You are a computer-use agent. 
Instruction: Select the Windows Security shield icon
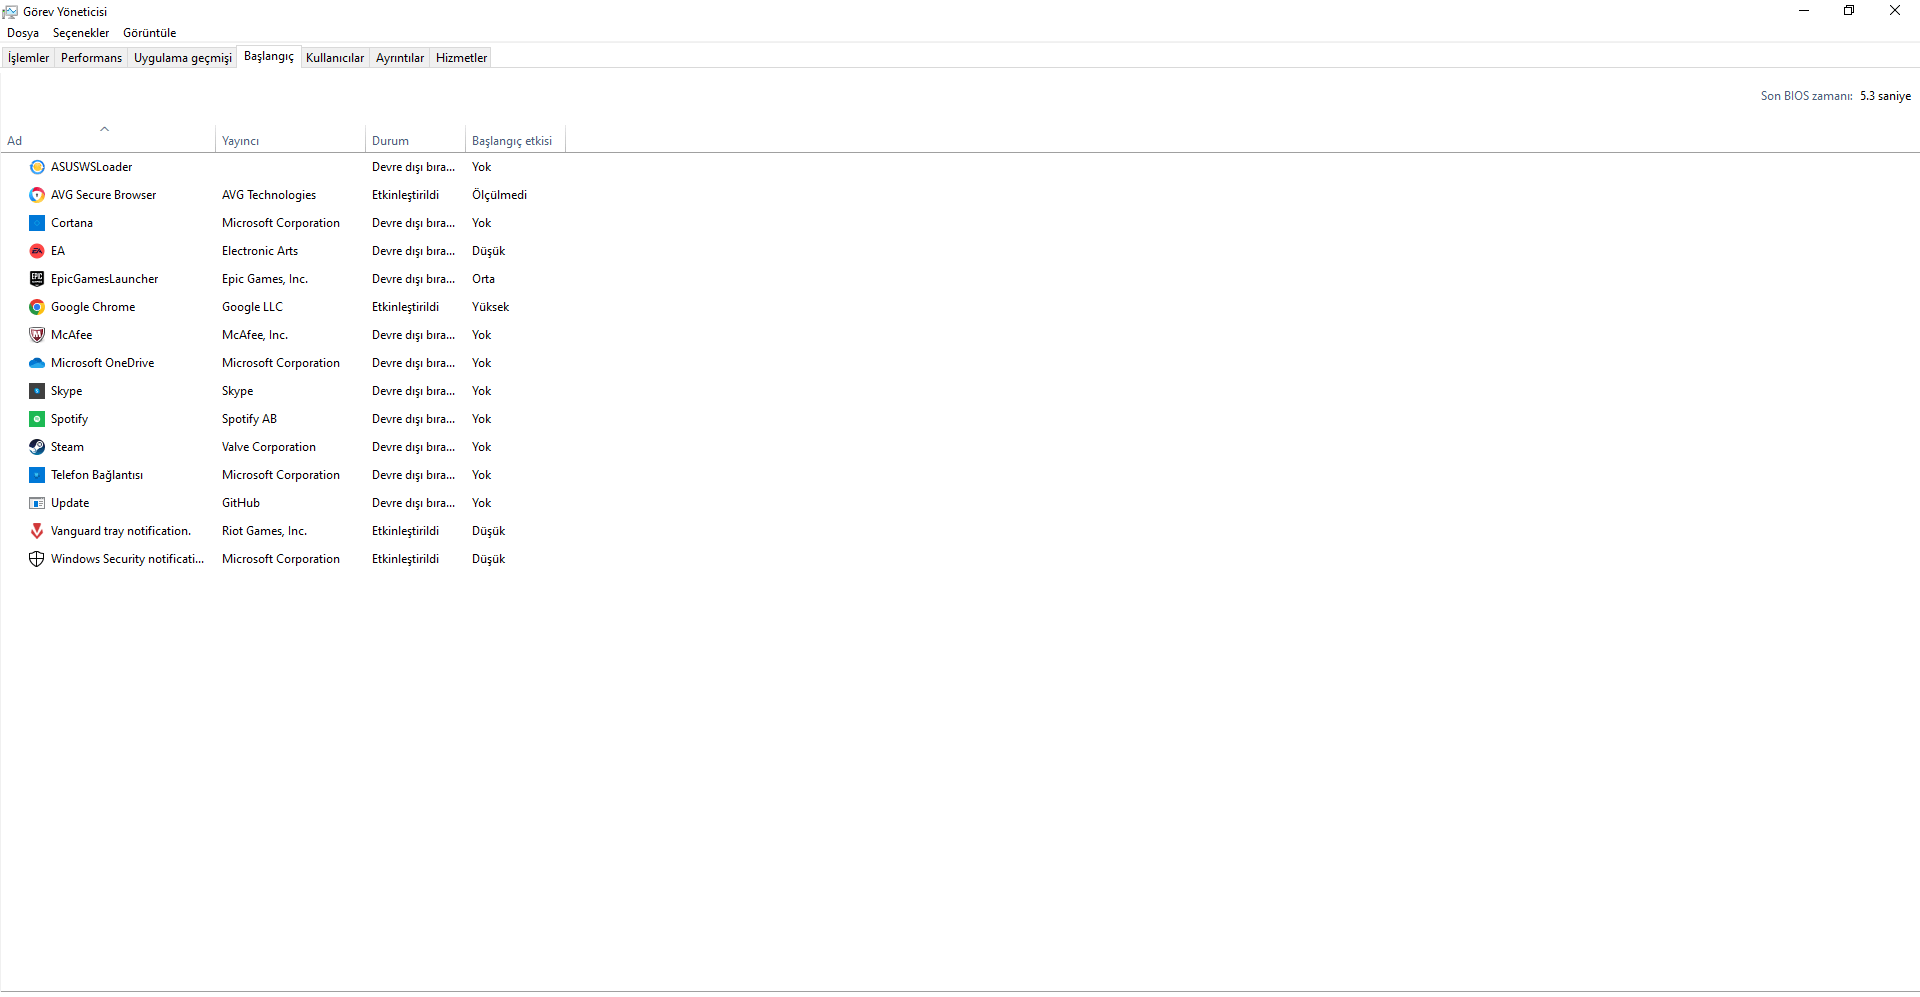pyautogui.click(x=37, y=559)
